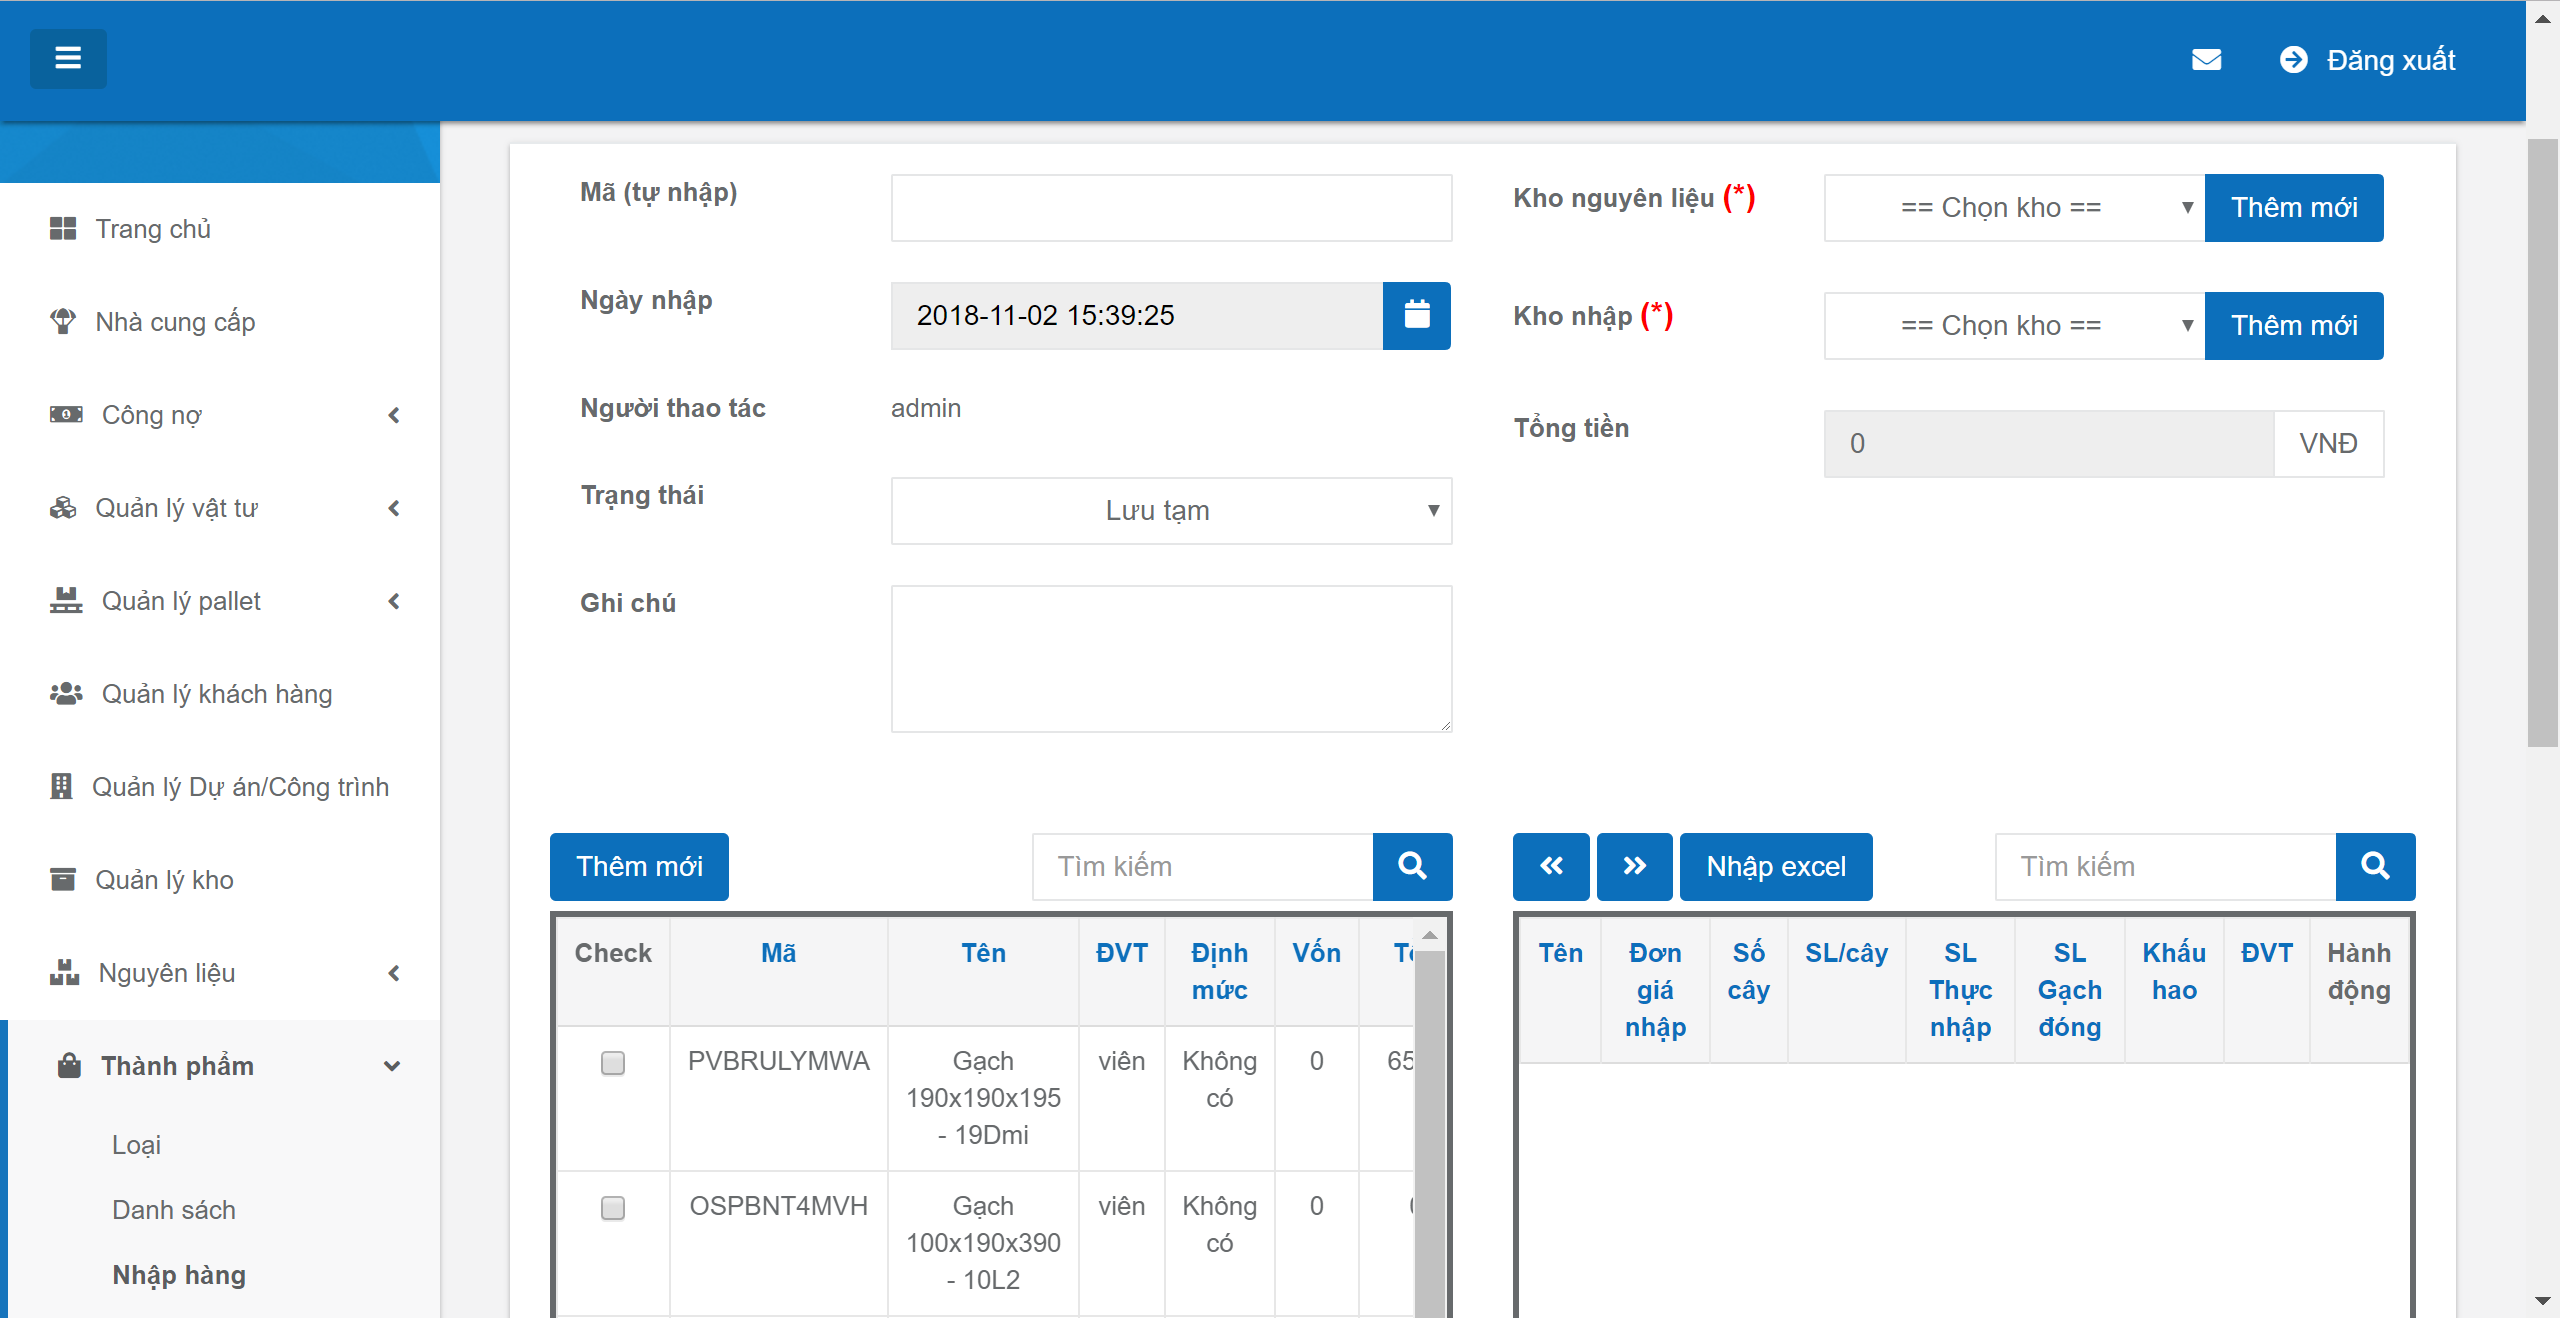This screenshot has height=1318, width=2560.
Task: Open Nhà cung cấp in sidebar
Action: click(x=175, y=322)
